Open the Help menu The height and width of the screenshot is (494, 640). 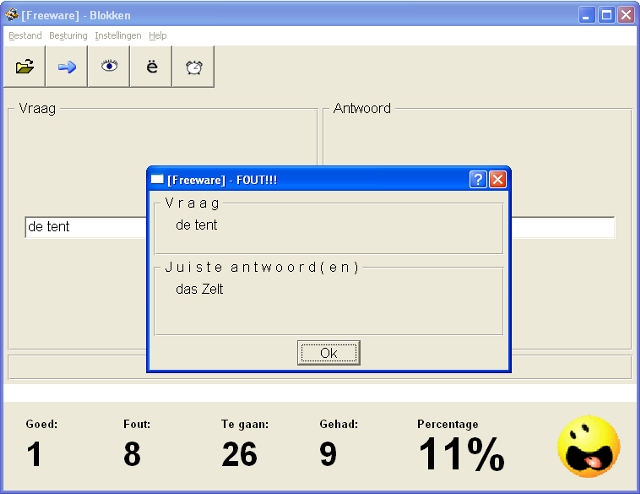[x=158, y=36]
